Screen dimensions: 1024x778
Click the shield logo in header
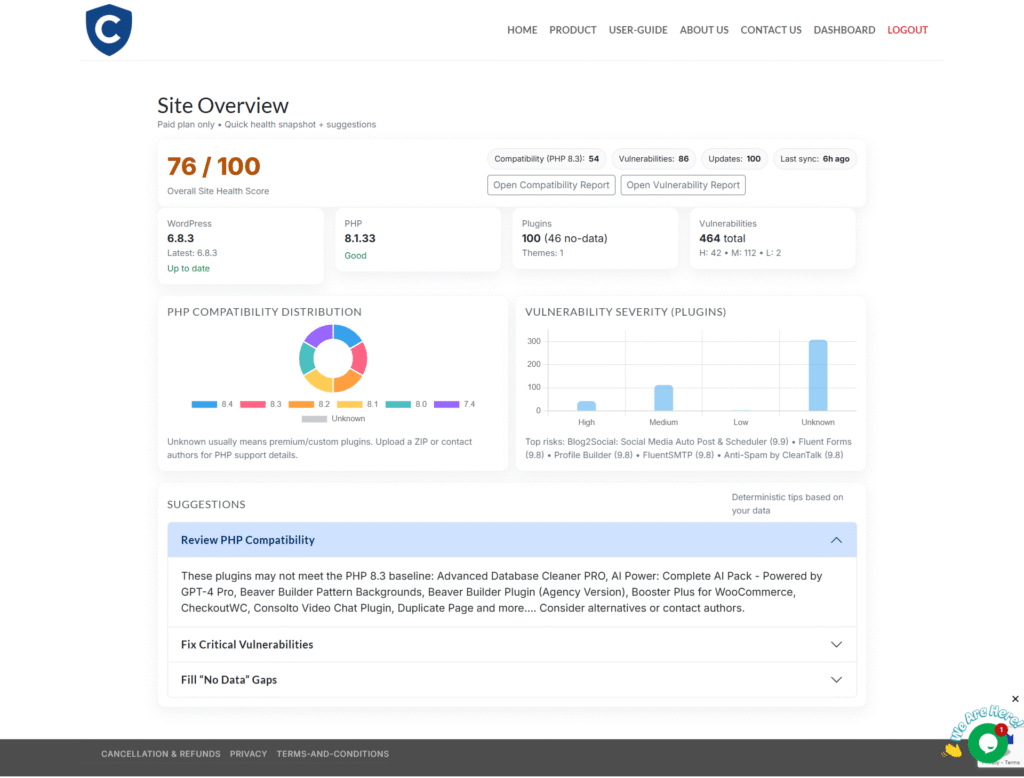point(109,30)
